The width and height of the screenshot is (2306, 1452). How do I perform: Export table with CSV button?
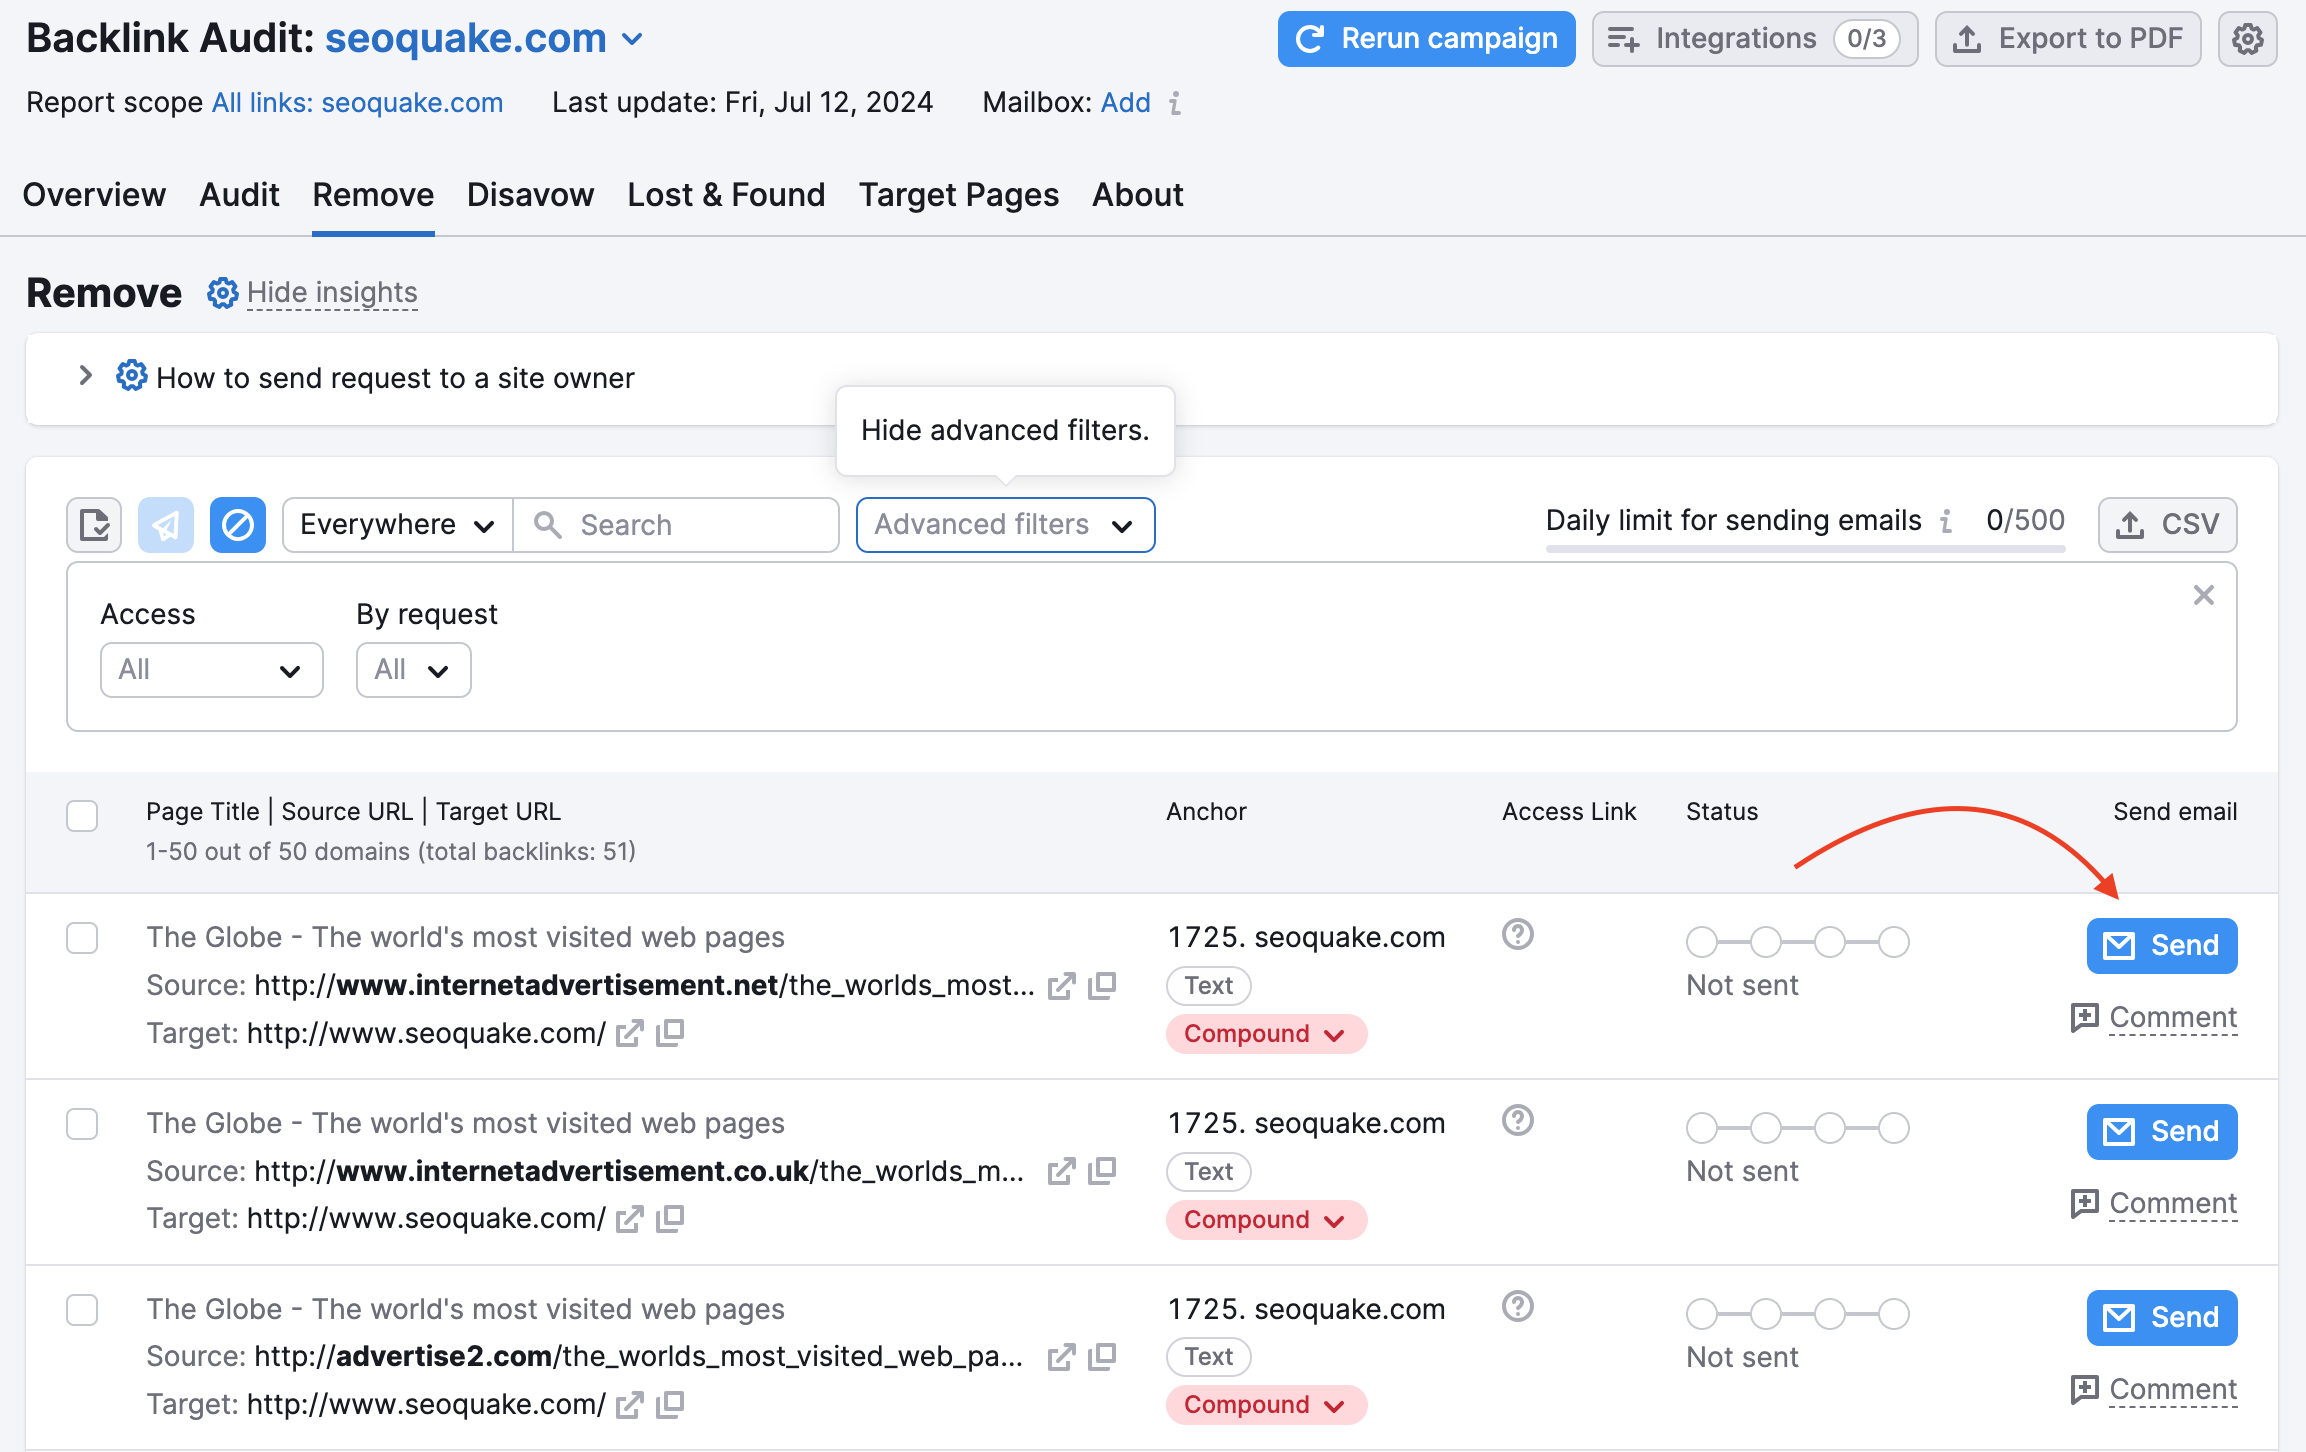pyautogui.click(x=2166, y=525)
